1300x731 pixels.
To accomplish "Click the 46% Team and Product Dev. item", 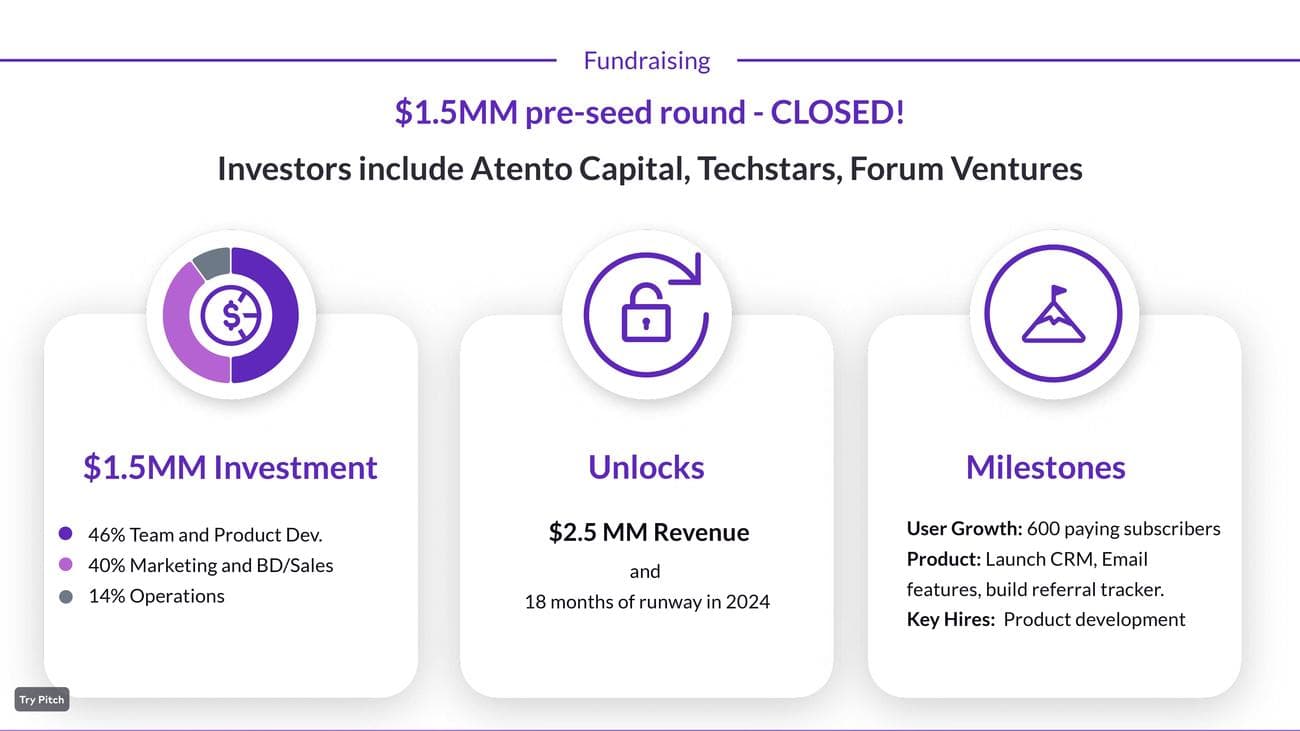I will pyautogui.click(x=205, y=535).
